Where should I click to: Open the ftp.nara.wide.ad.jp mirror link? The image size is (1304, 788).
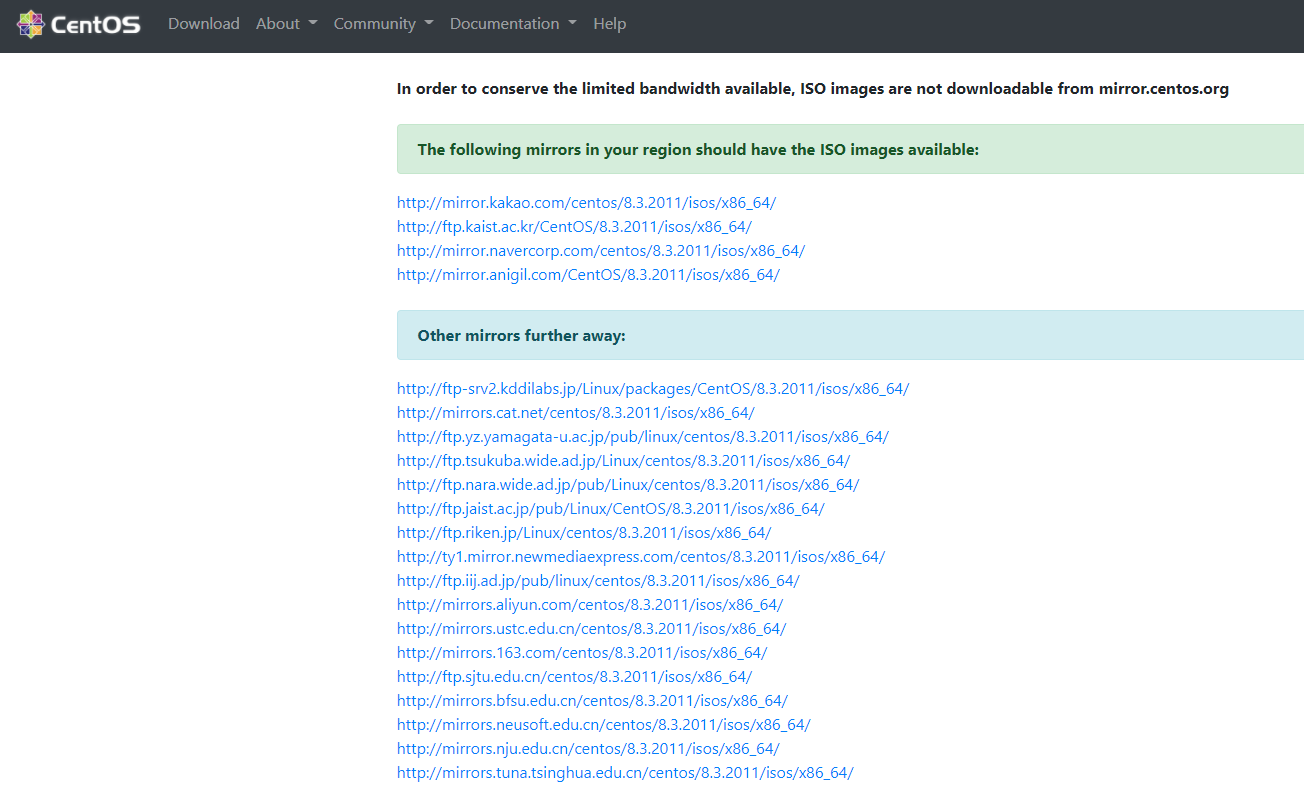[628, 485]
